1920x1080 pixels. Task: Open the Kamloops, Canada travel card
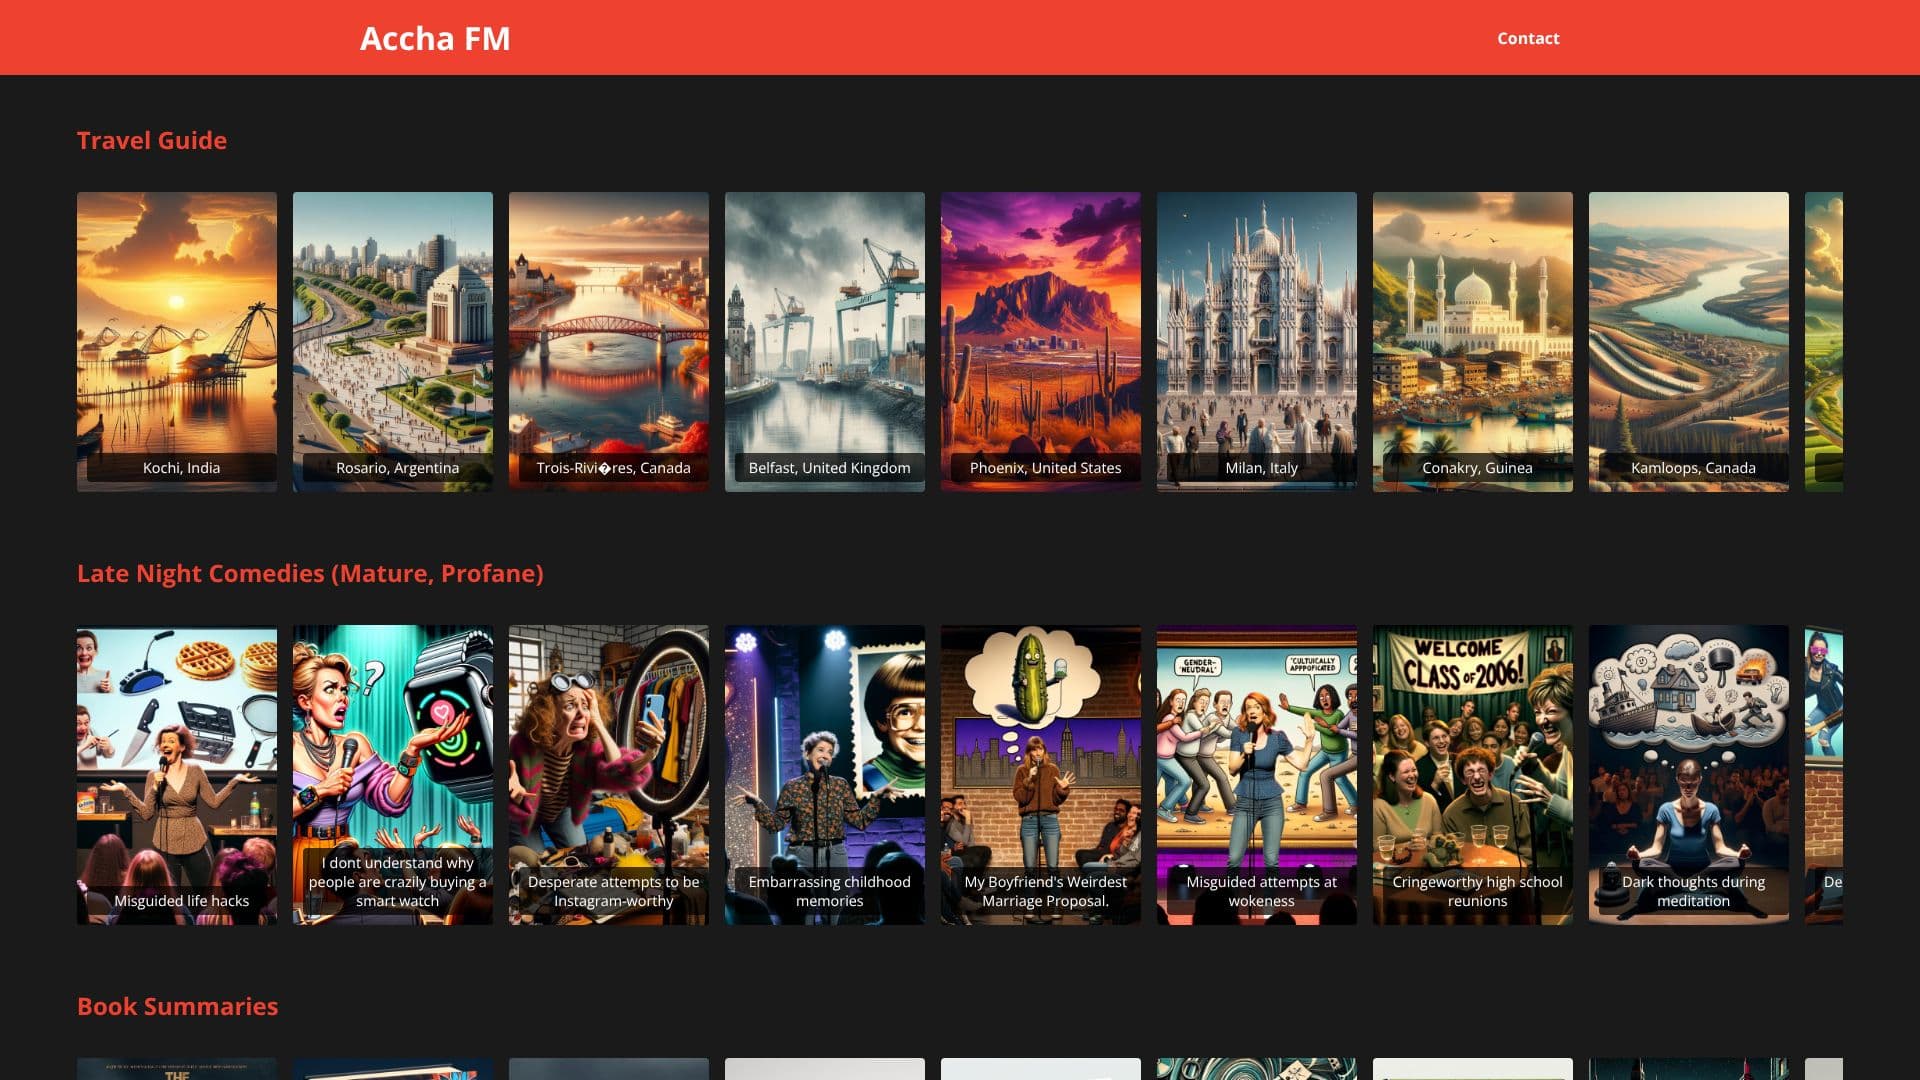click(1689, 342)
